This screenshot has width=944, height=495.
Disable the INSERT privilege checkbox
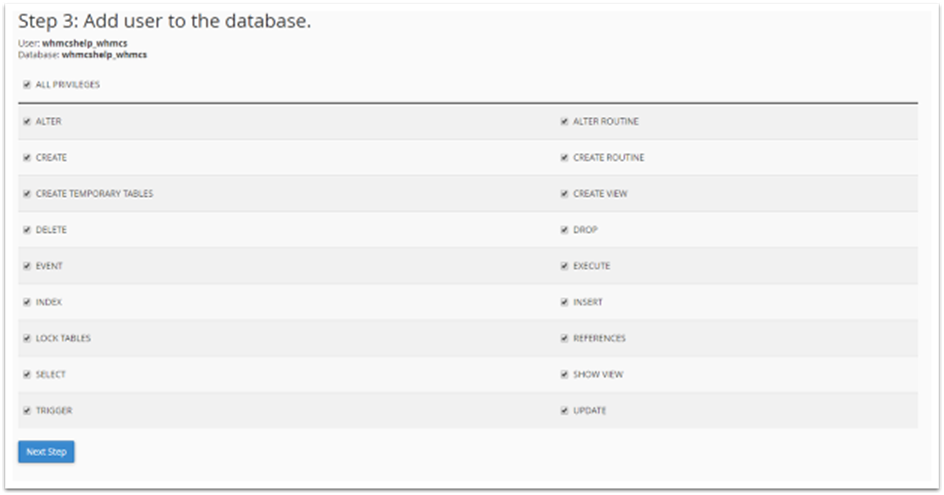tap(564, 302)
